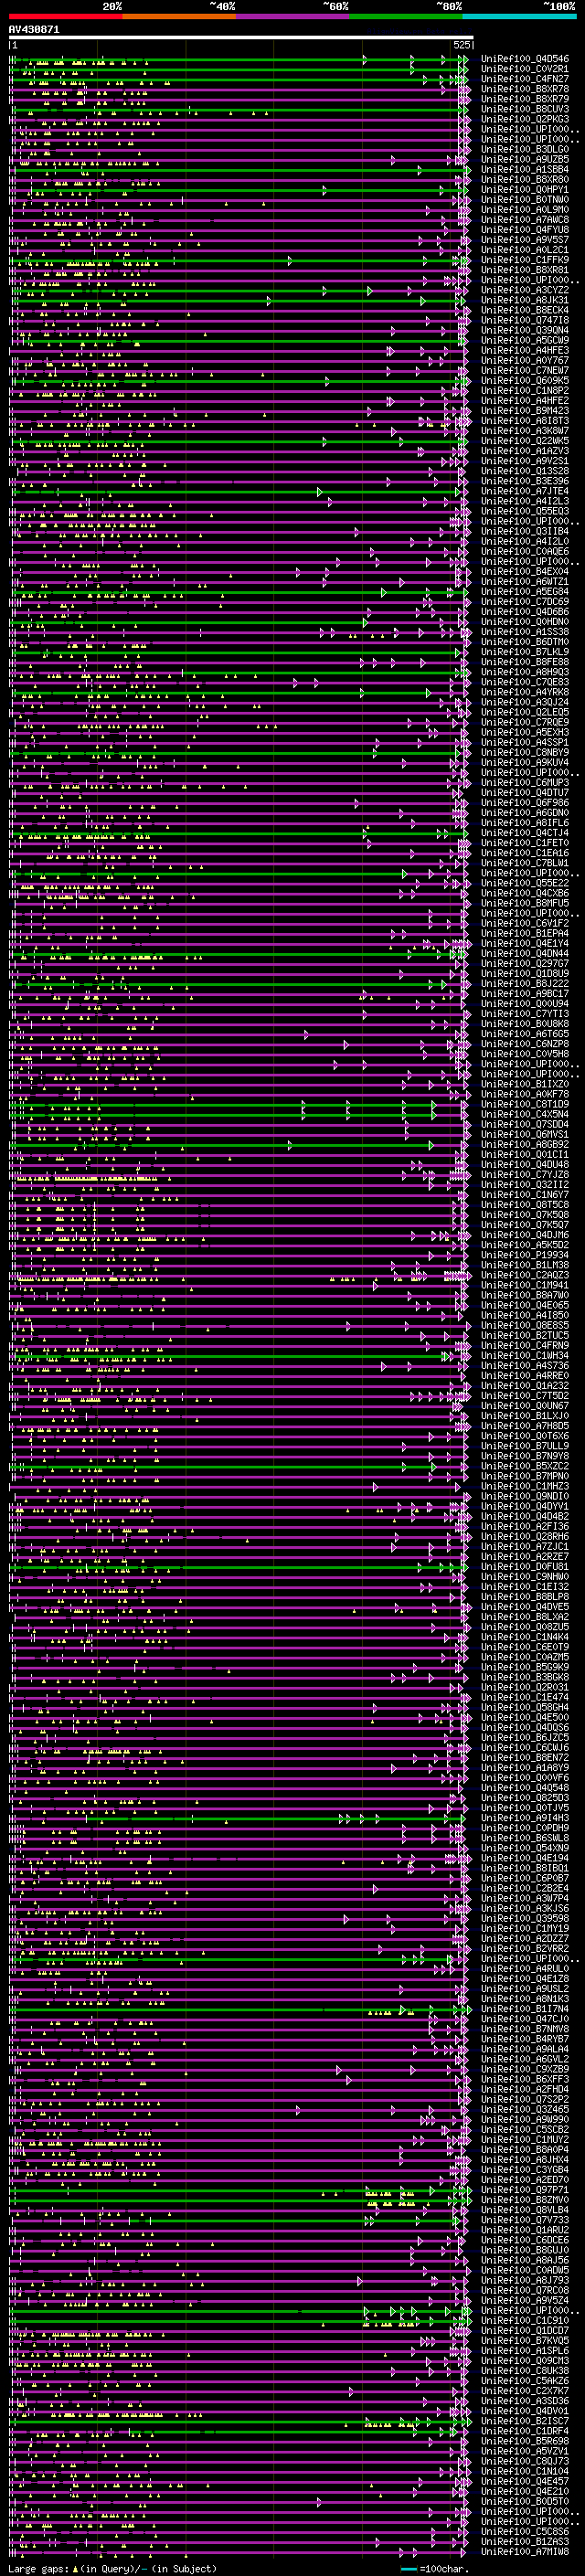Click the green alignment bar for UniRef100_Q4D546
Image resolution: width=585 pixels, height=2576 pixels.
pyautogui.click(x=238, y=59)
